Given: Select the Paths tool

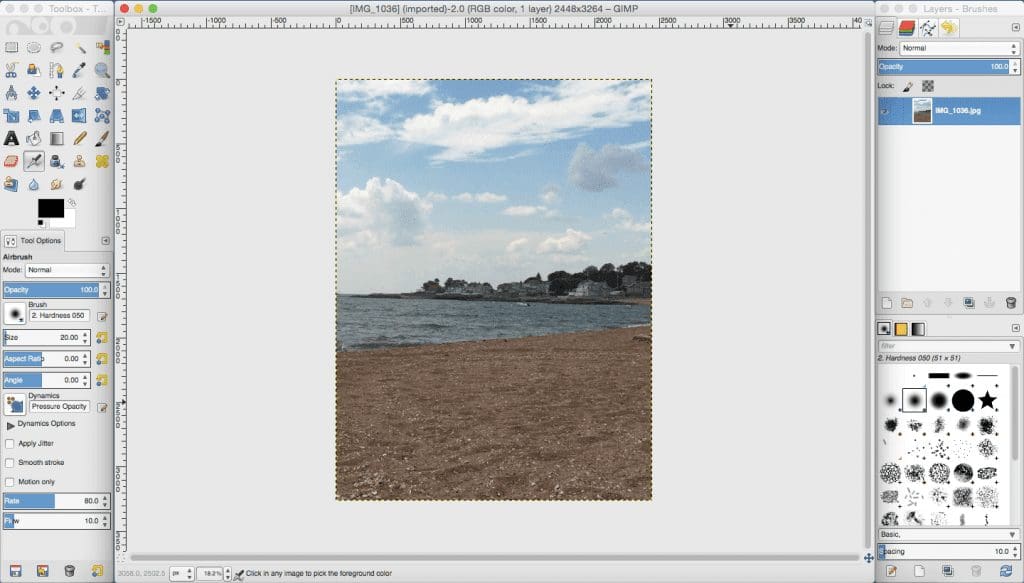Looking at the screenshot, I should tap(57, 71).
